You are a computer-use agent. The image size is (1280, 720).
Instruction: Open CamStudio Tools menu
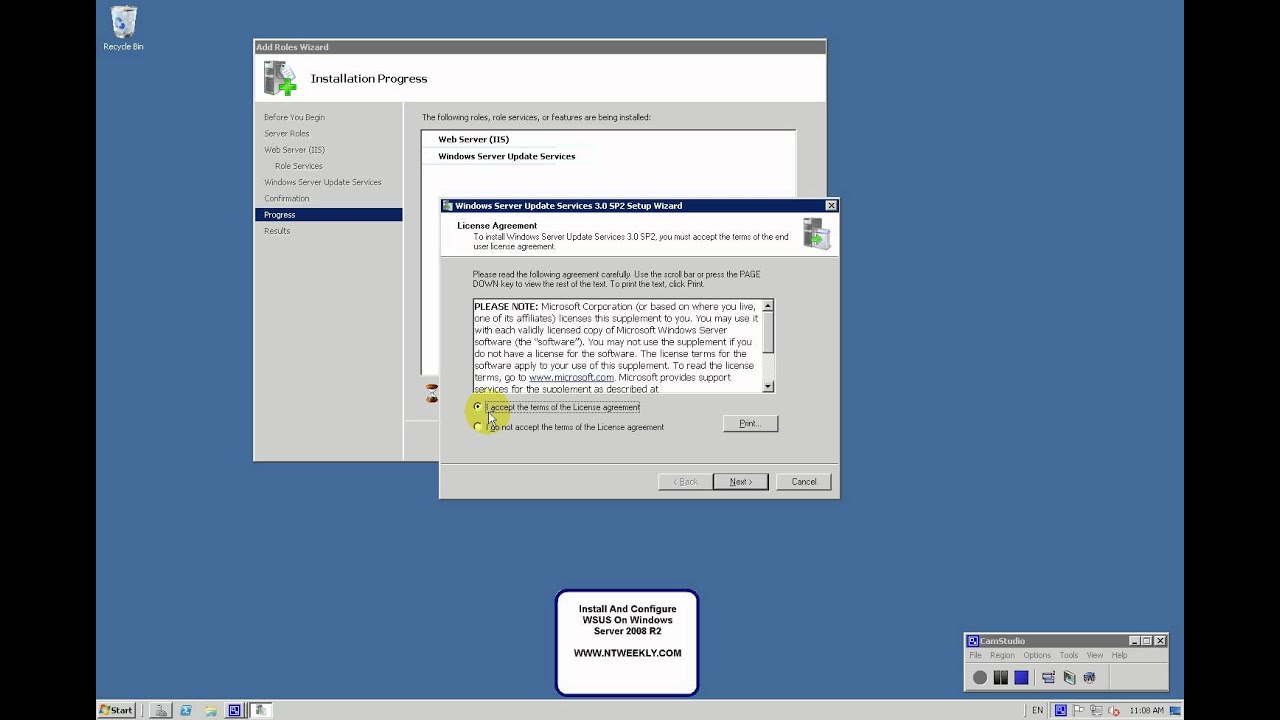point(1069,655)
